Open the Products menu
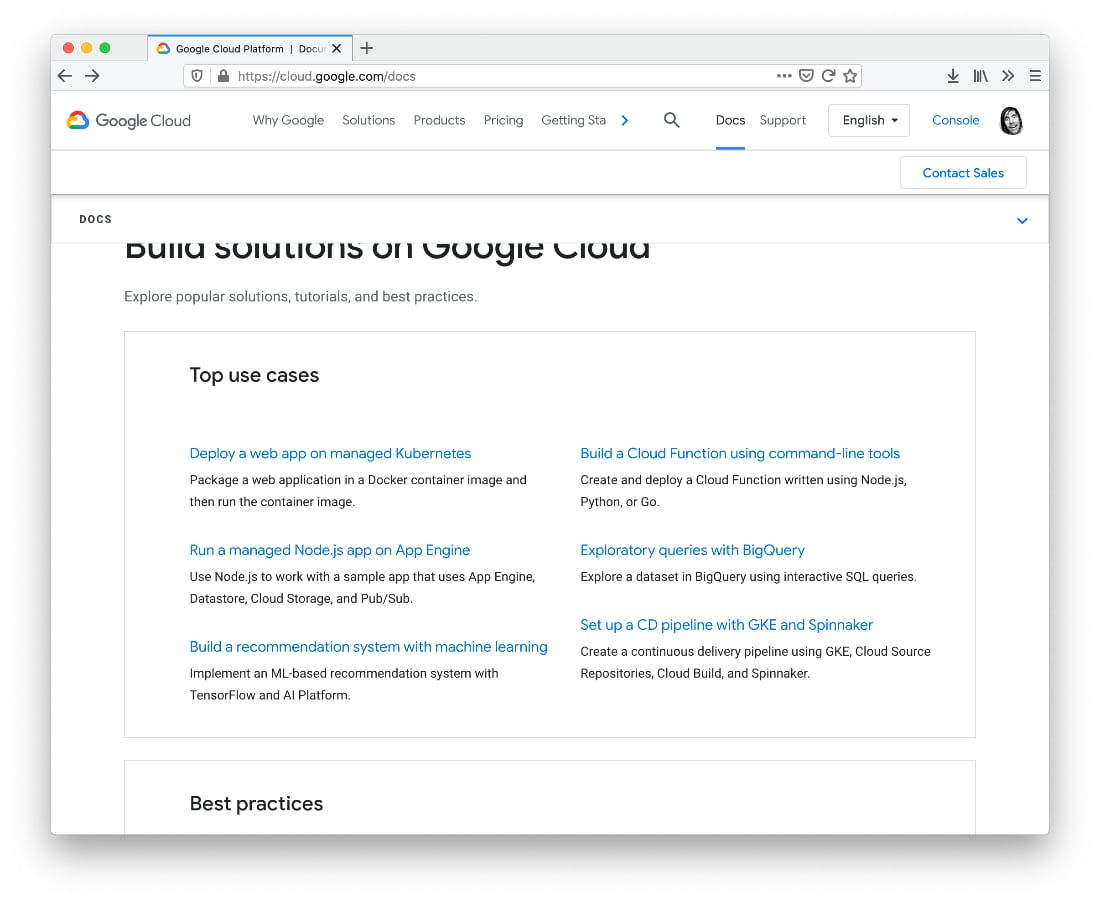 point(439,120)
